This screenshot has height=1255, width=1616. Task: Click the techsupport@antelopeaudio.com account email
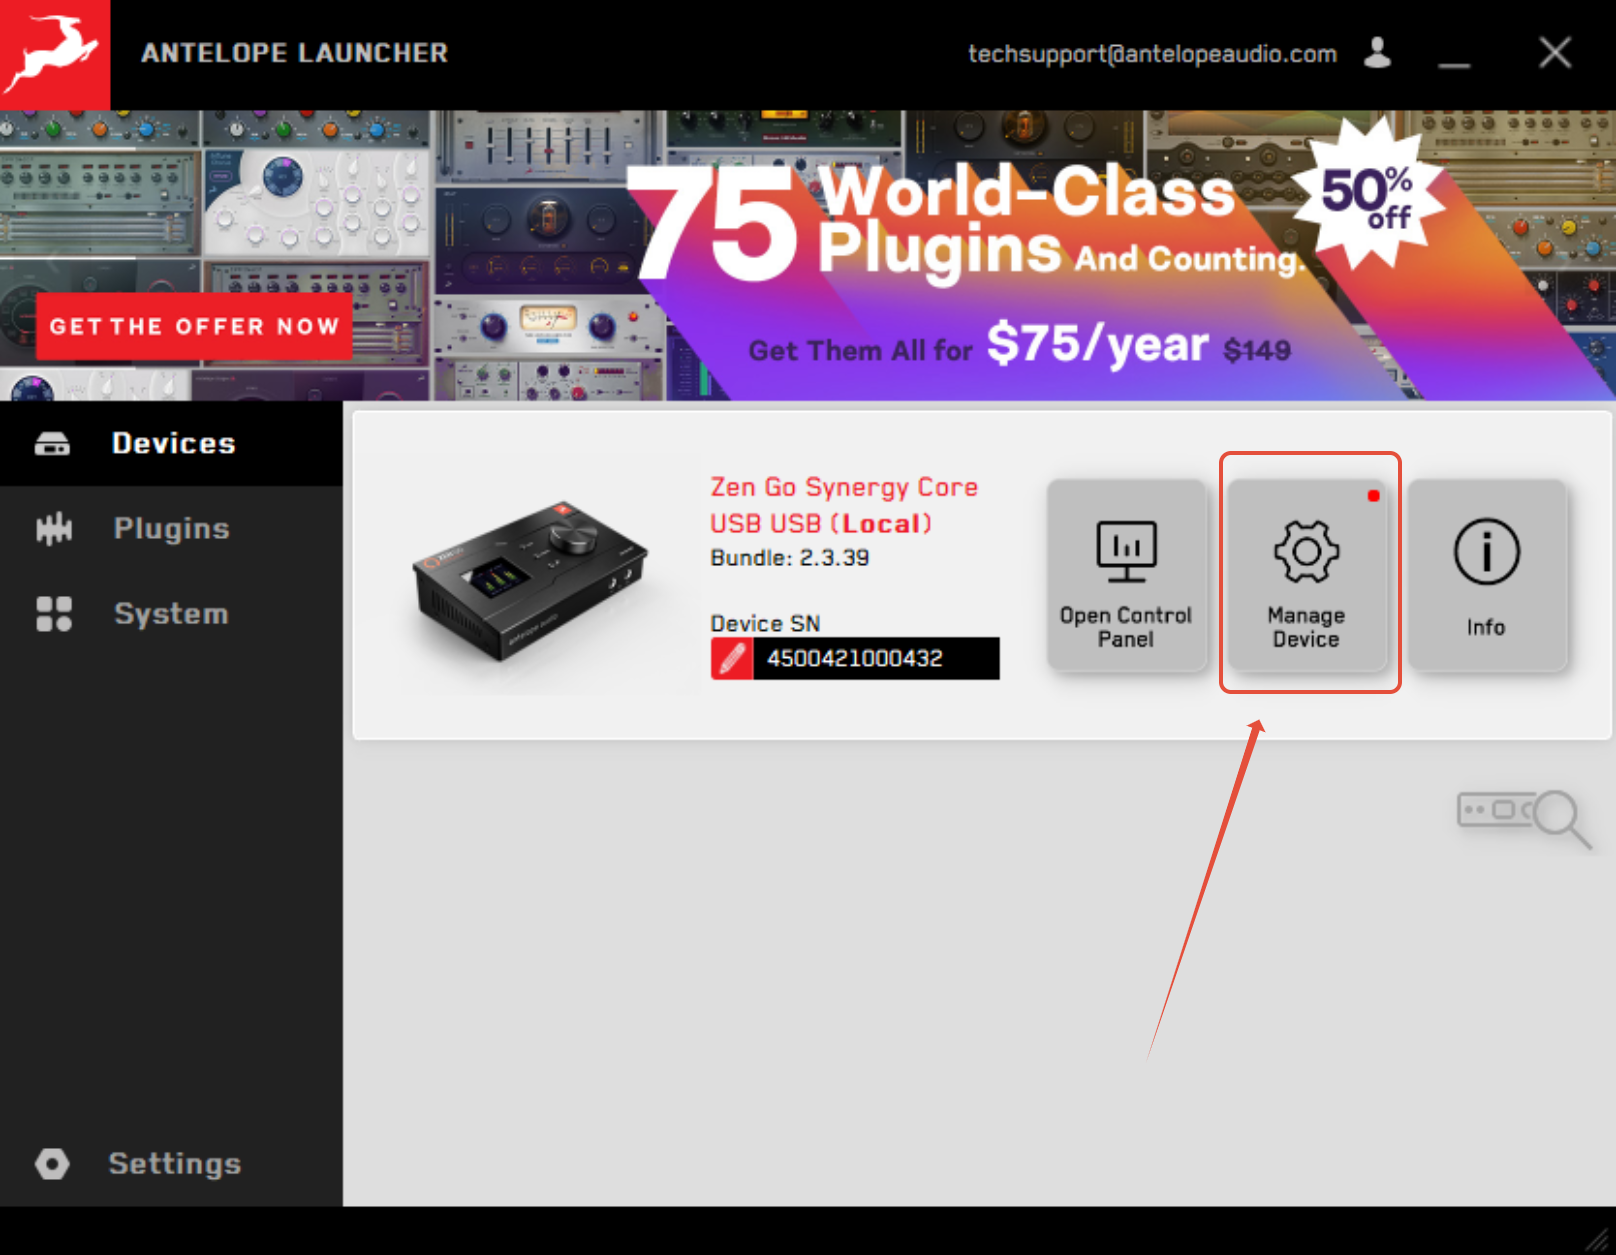[x=1152, y=53]
